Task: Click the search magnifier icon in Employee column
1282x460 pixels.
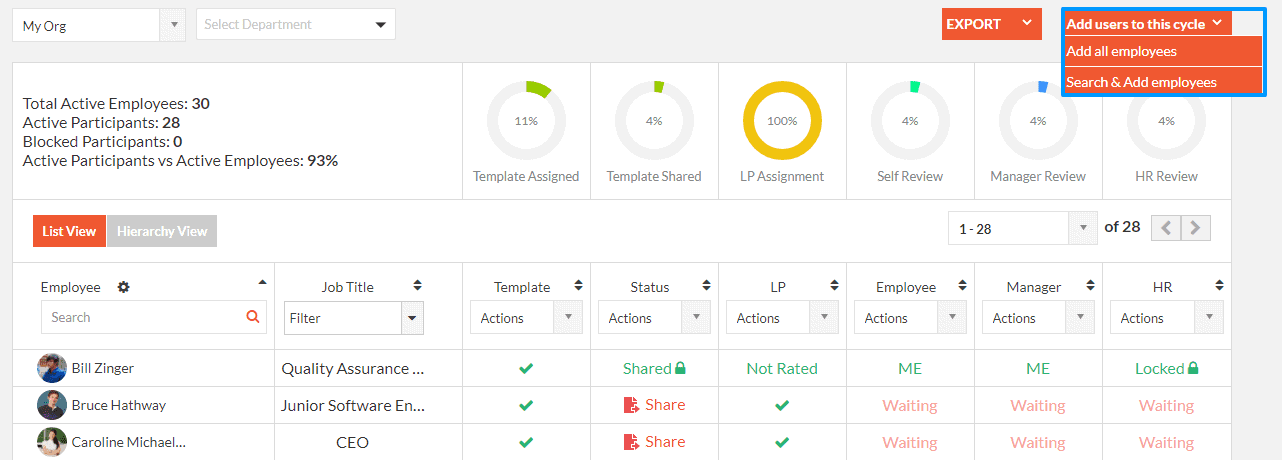Action: click(x=253, y=317)
